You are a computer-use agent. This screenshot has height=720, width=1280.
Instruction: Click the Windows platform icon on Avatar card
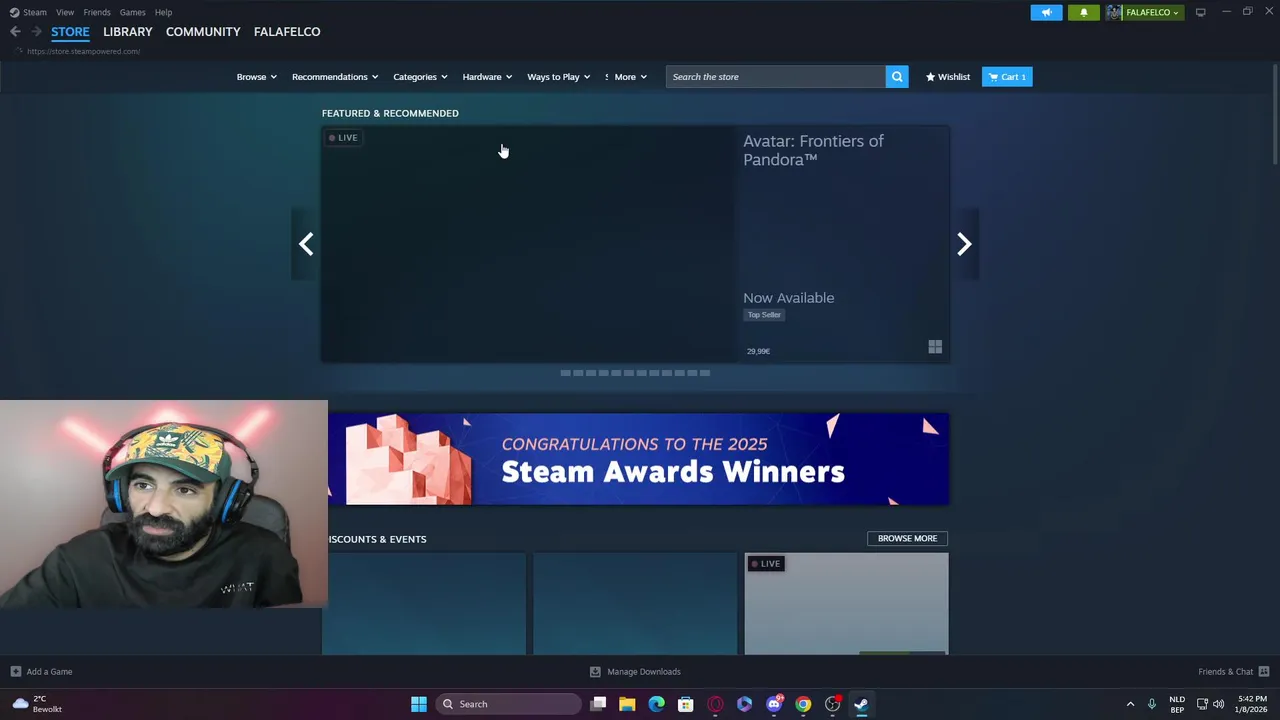[935, 347]
